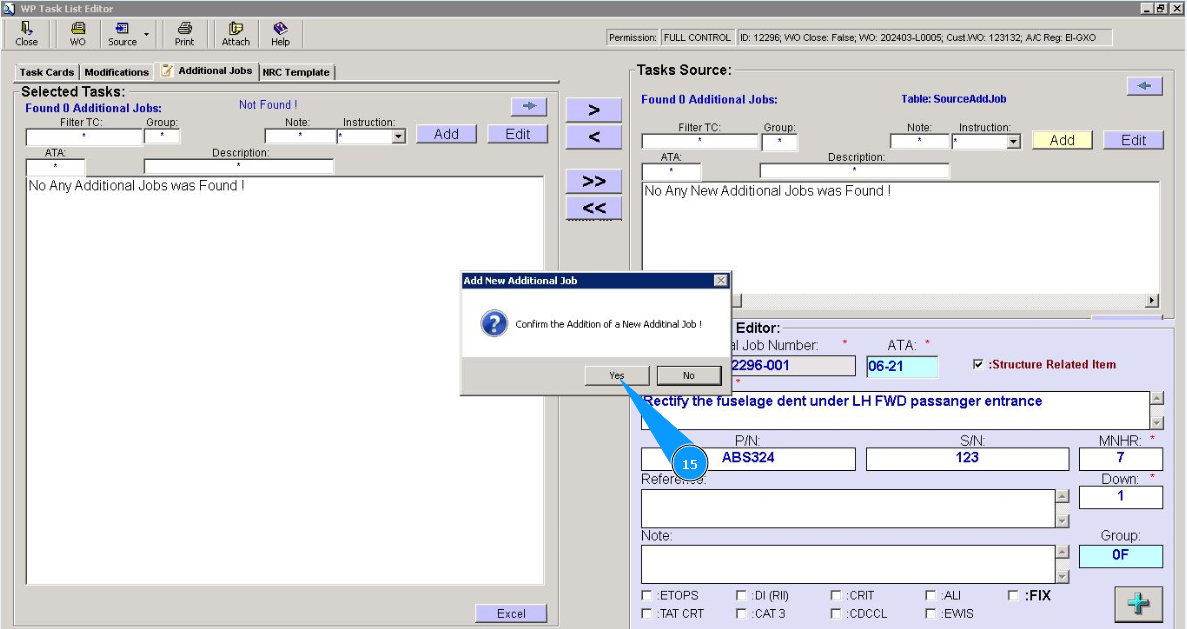Uncheck Structure Related Item checkbox
Viewport: 1187px width, 629px height.
[x=978, y=365]
